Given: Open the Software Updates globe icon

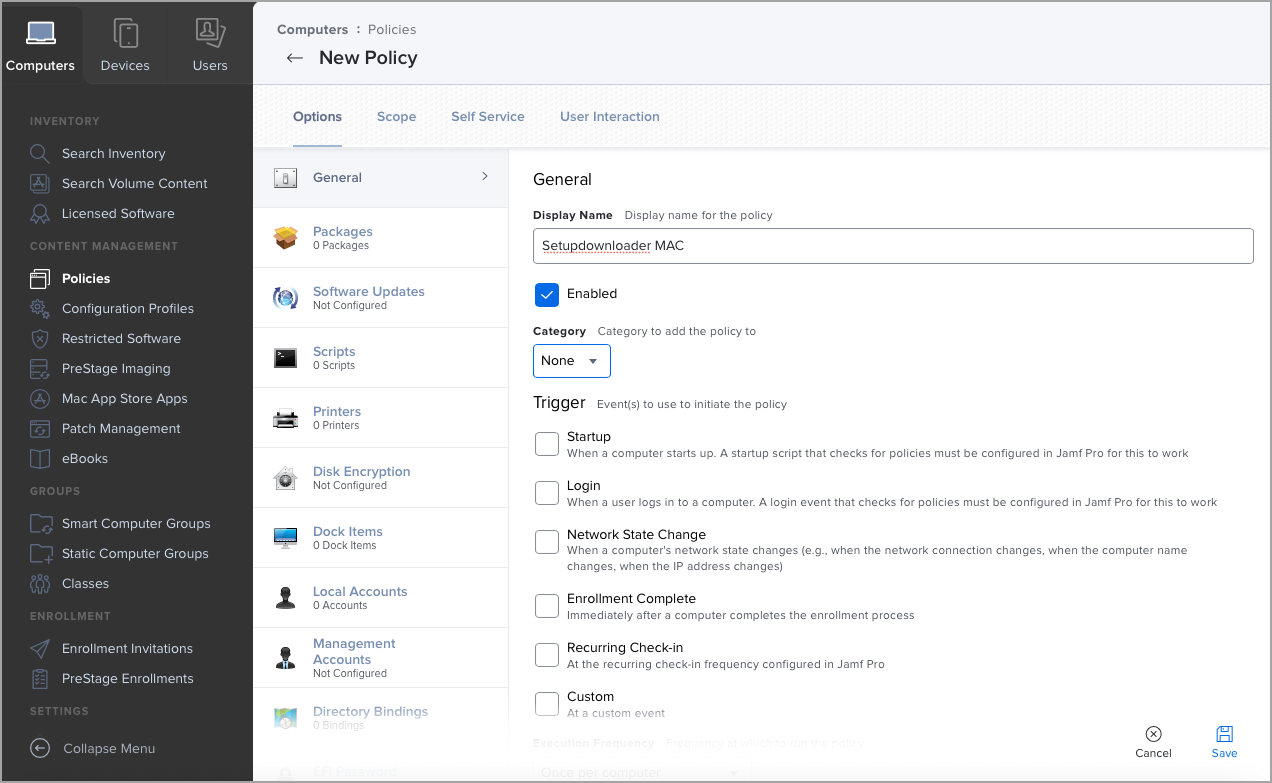Looking at the screenshot, I should tap(286, 298).
